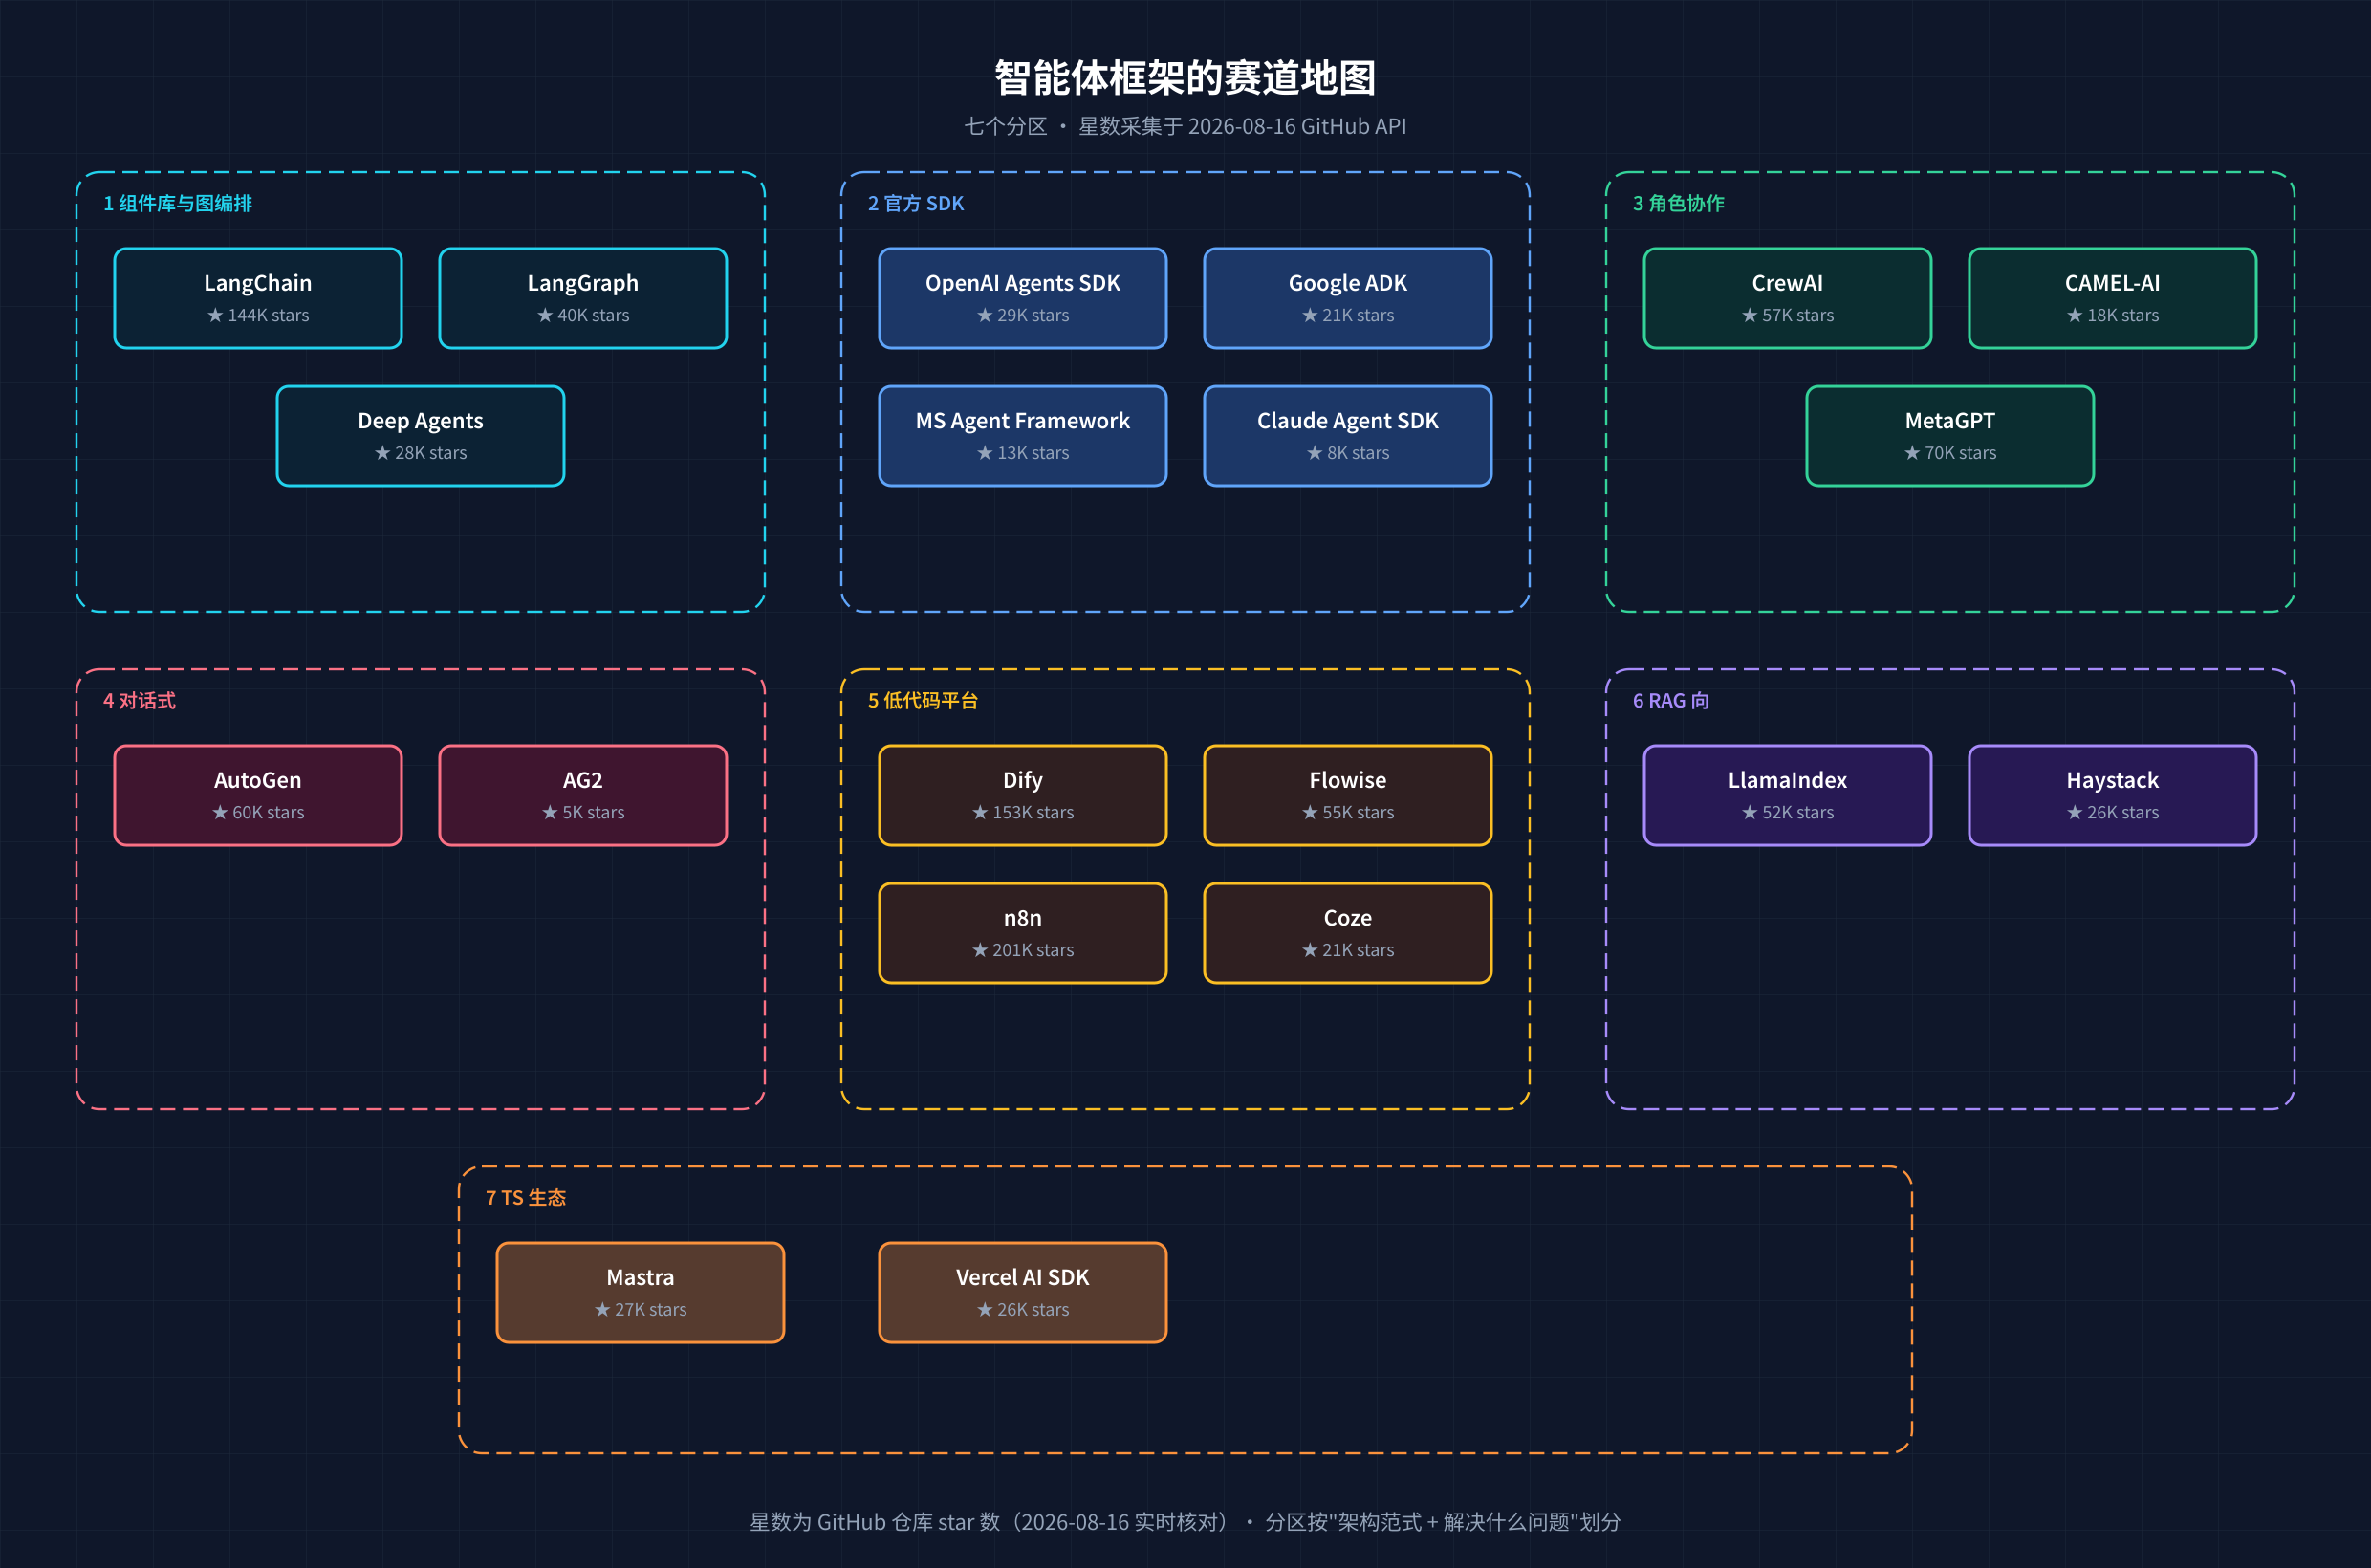Viewport: 2371px width, 1568px height.
Task: Open the MS Agent Framework card
Action: (1023, 436)
